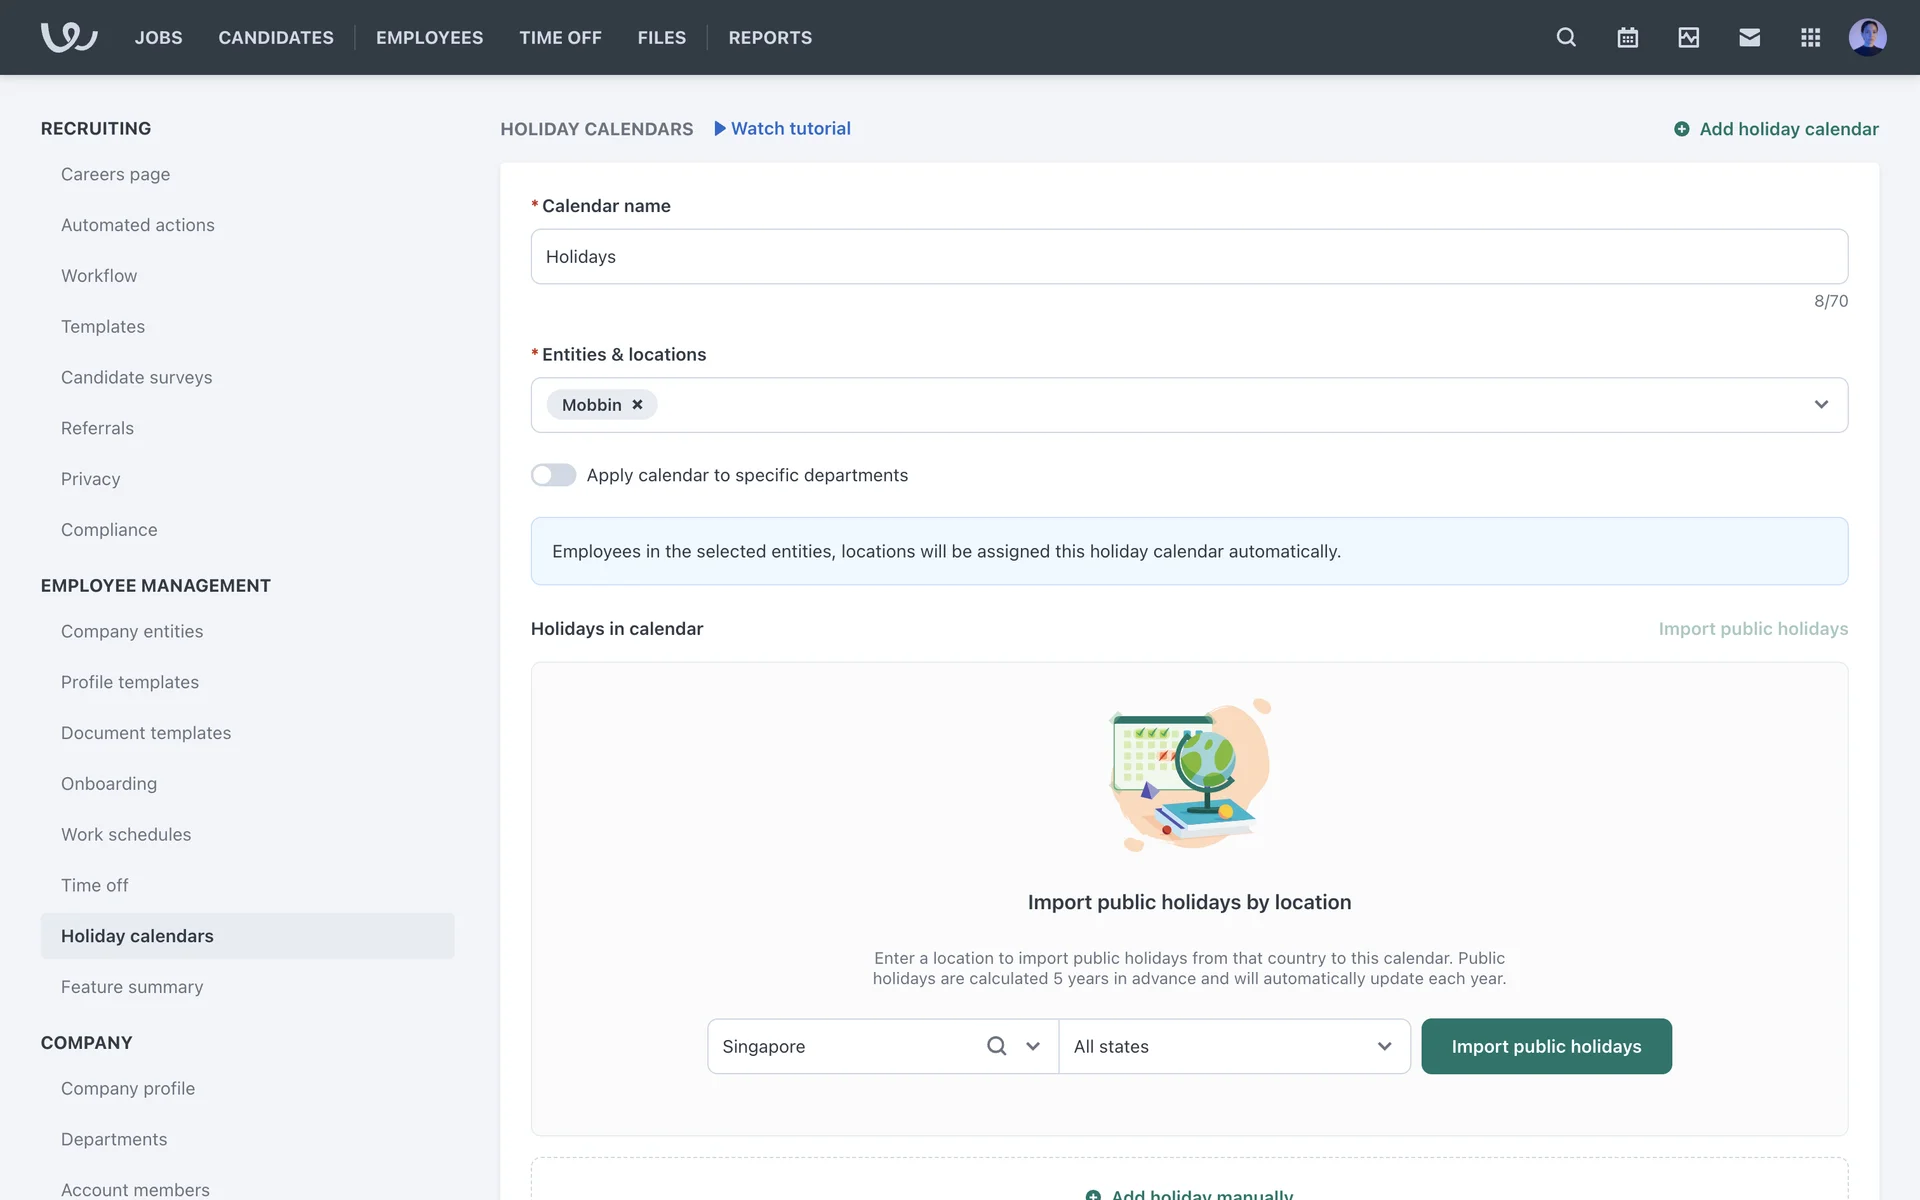Open the search icon in top bar
This screenshot has height=1200, width=1920.
pos(1566,37)
